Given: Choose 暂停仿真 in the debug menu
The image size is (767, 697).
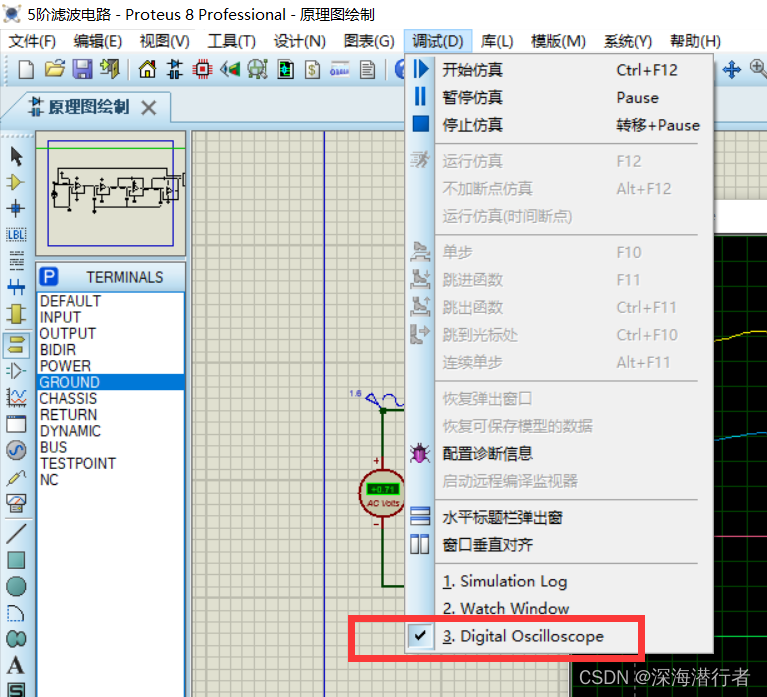Looking at the screenshot, I should [x=559, y=97].
